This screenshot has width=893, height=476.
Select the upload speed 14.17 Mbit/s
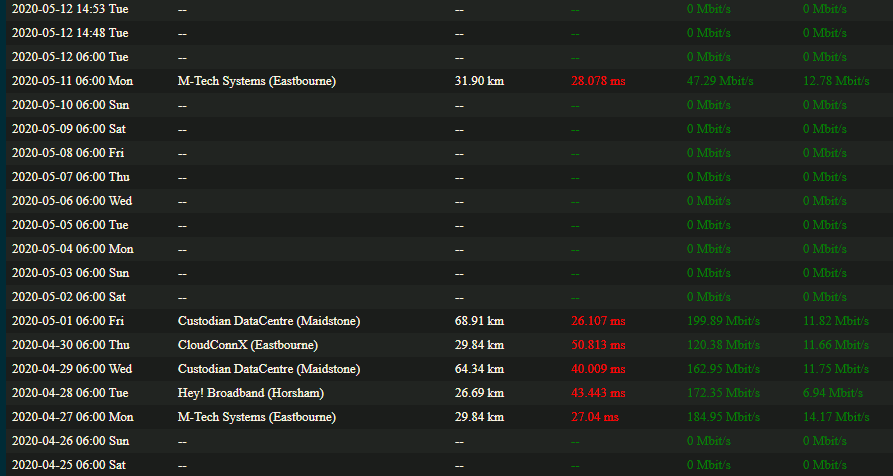(x=836, y=417)
